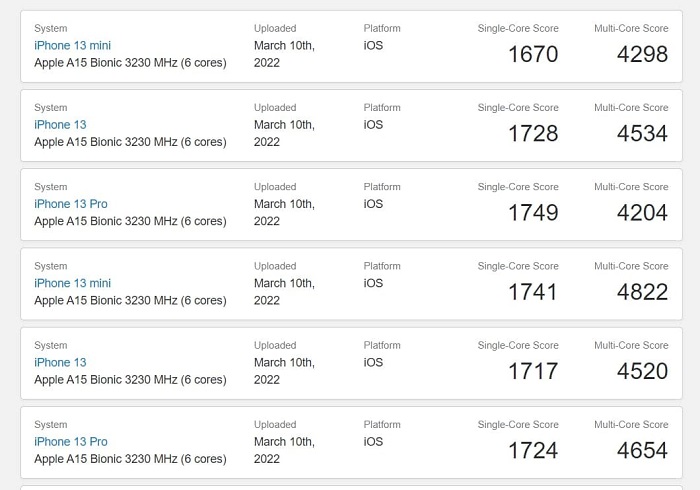Click the multi-core score 4204
The image size is (700, 490).
tap(642, 213)
